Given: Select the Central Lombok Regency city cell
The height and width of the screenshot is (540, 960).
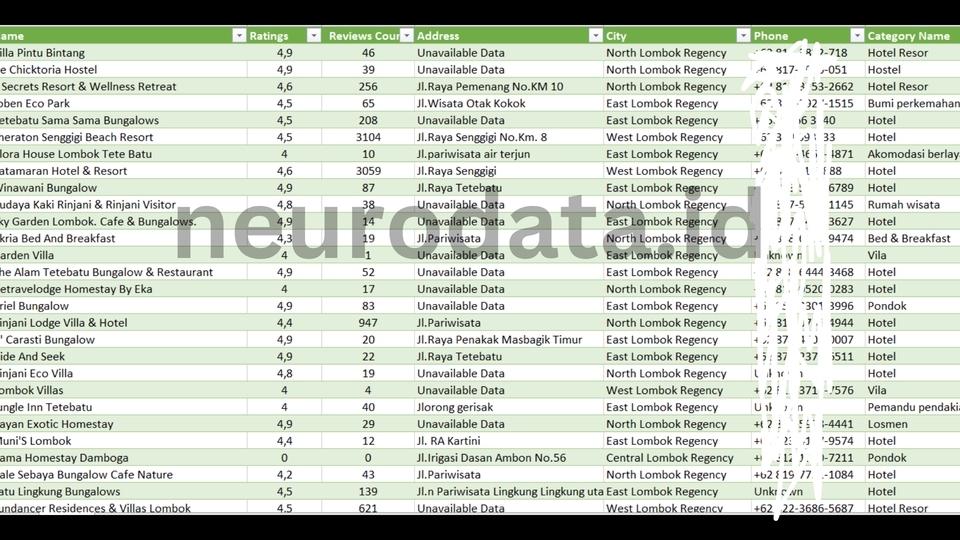Looking at the screenshot, I should (x=669, y=458).
